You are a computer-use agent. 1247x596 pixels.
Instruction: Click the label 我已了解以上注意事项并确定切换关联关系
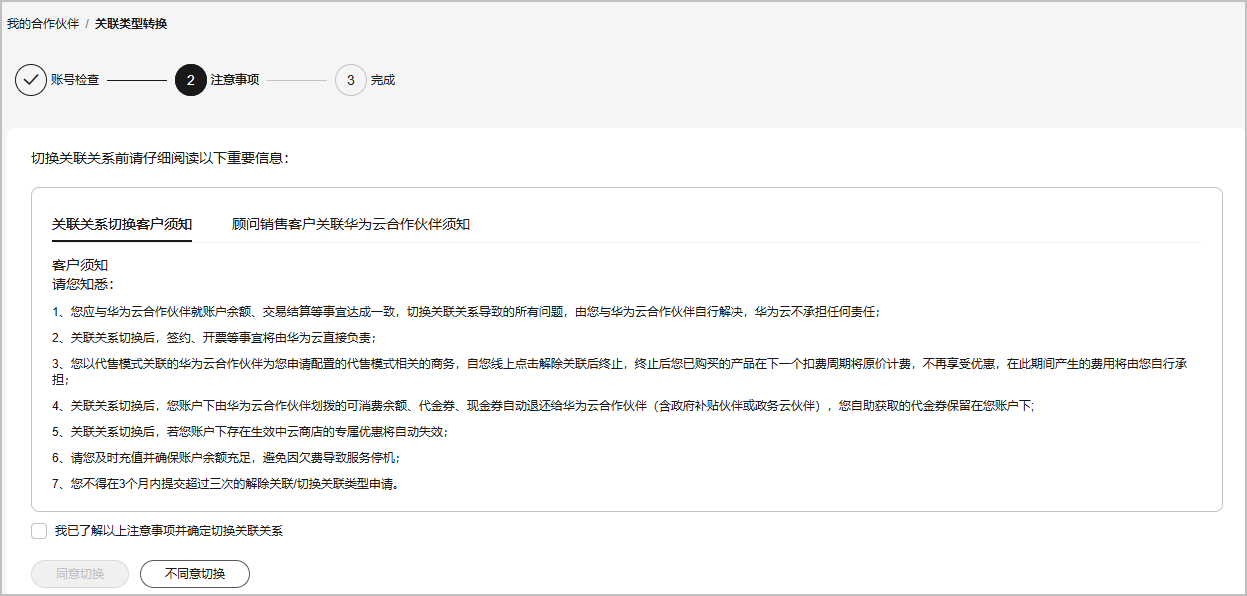tap(169, 531)
